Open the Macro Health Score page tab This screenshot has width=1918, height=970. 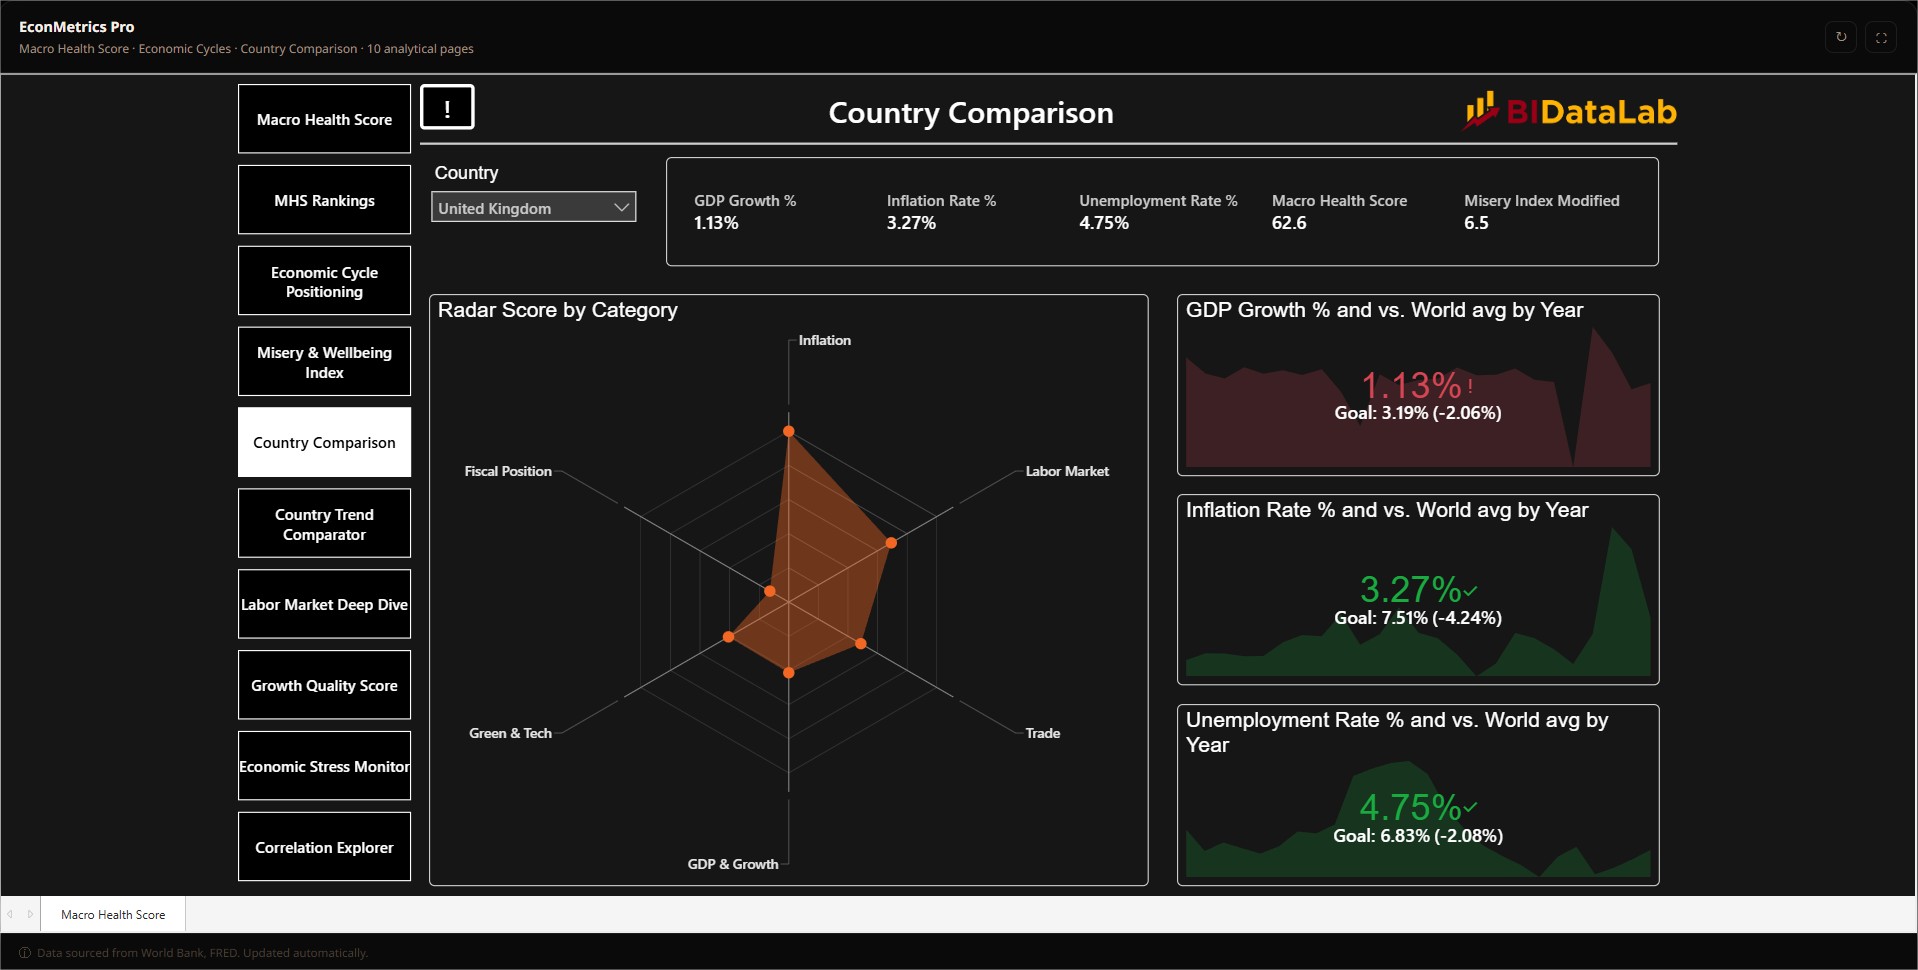coord(113,914)
